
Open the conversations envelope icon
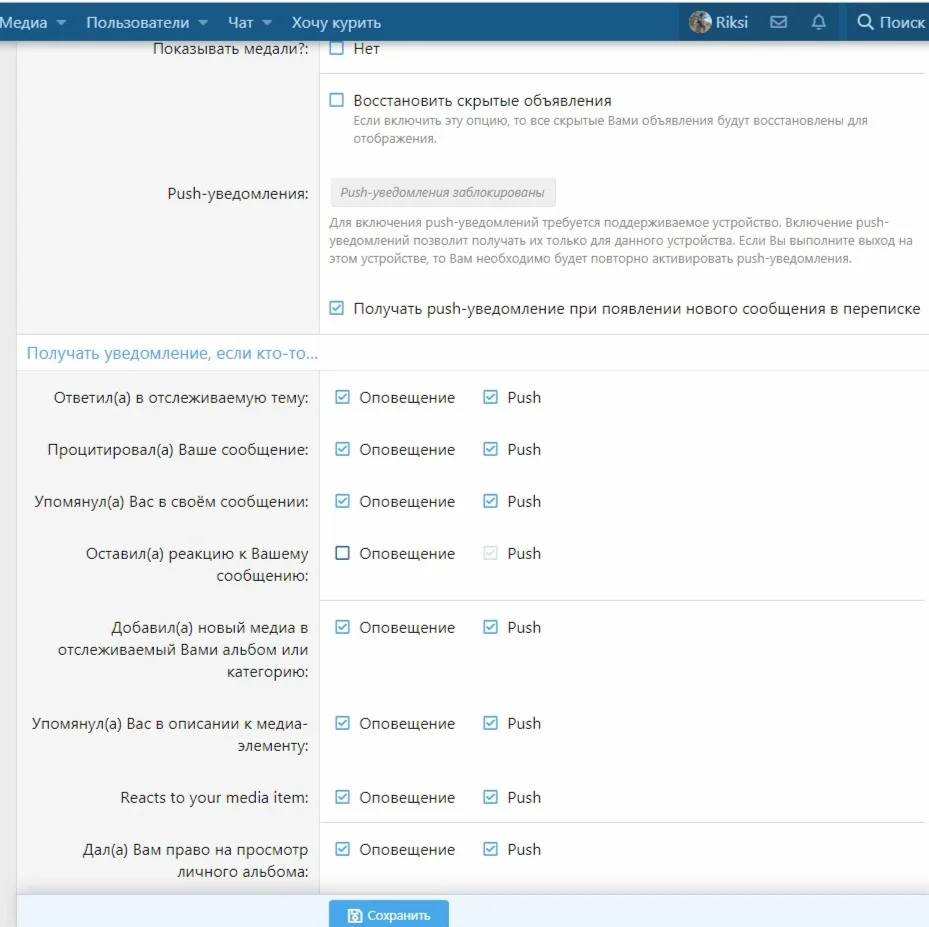779,22
